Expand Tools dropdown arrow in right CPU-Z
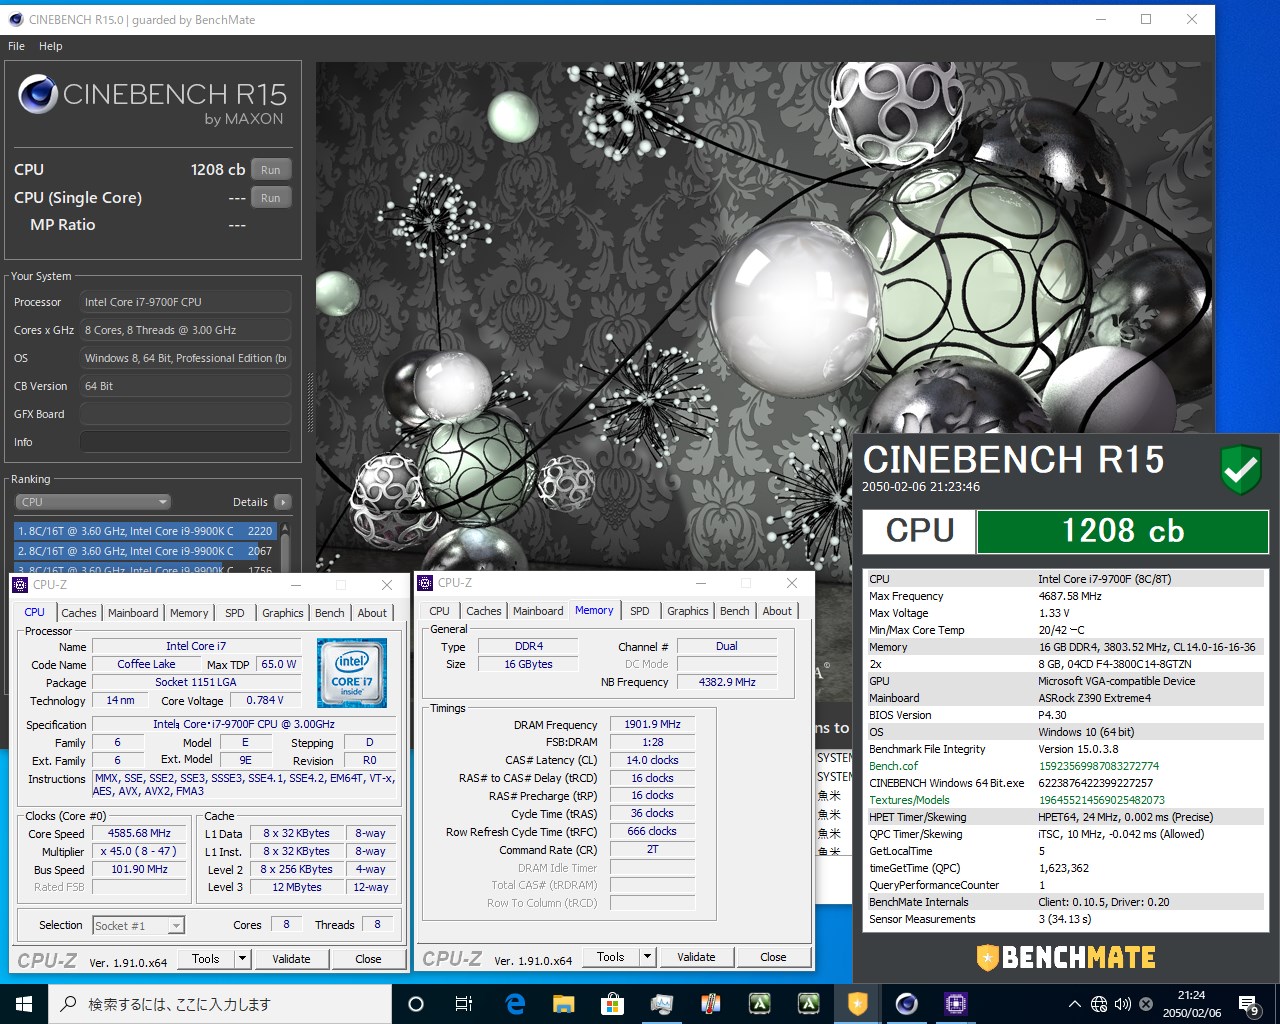 [x=647, y=957]
